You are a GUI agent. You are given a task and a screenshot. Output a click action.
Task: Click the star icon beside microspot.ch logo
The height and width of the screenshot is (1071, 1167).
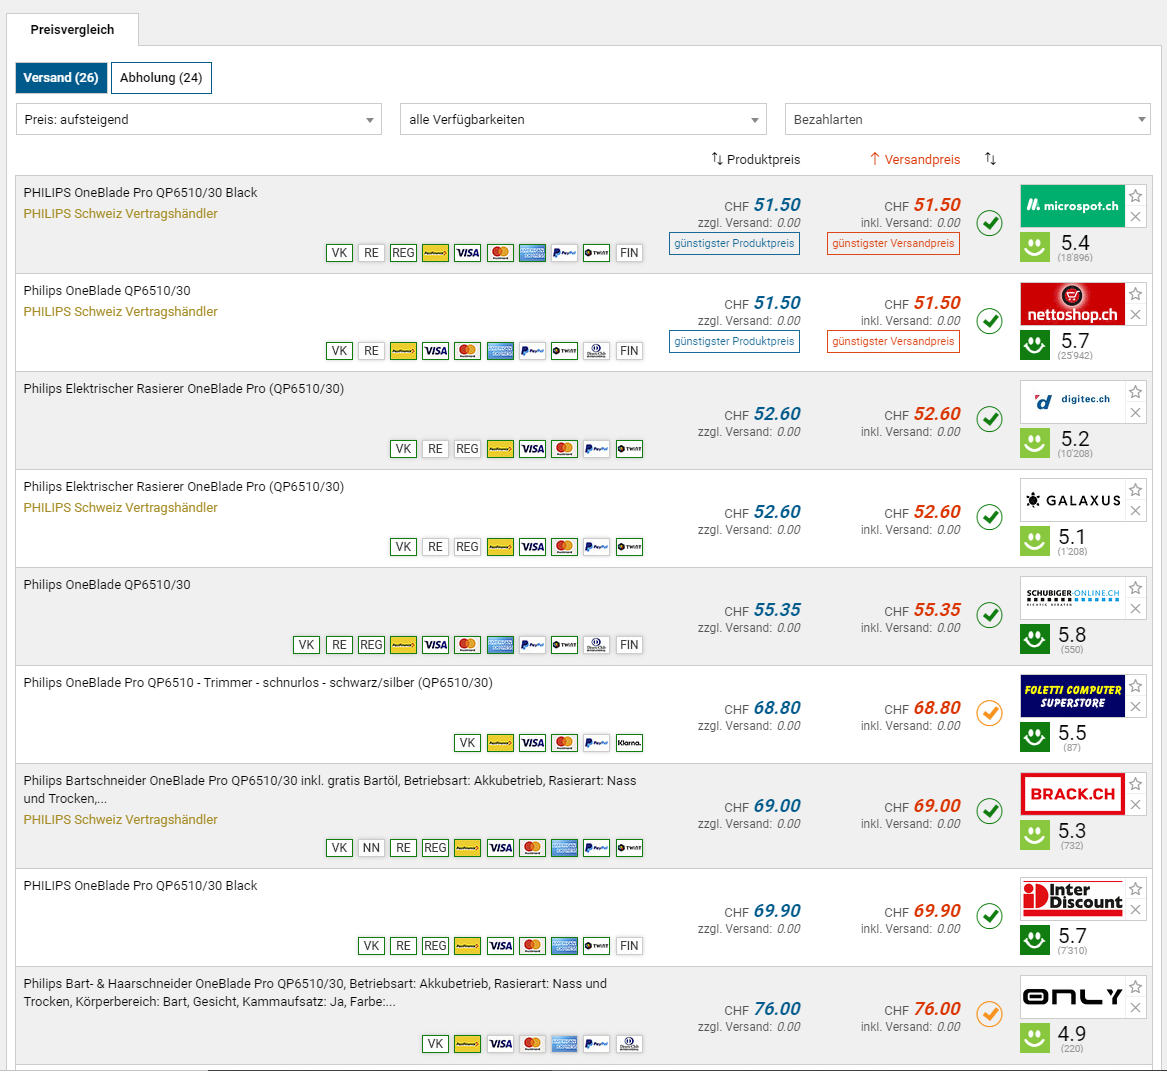click(x=1135, y=196)
